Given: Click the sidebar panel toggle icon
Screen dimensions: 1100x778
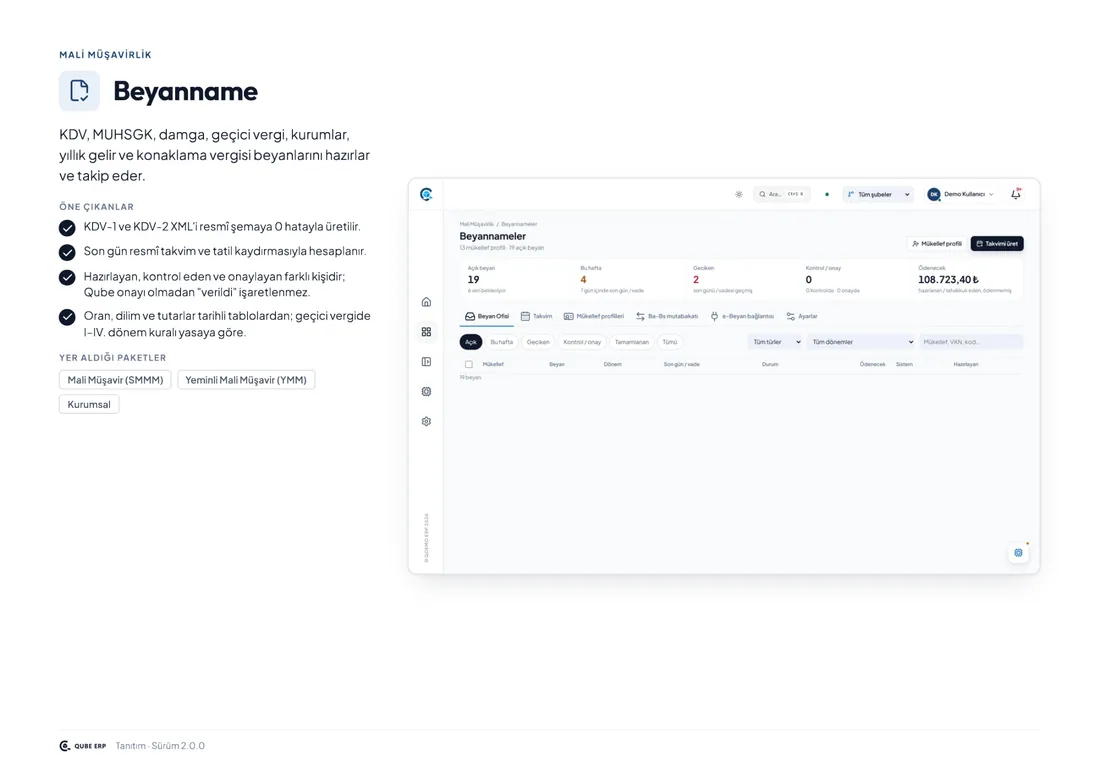Looking at the screenshot, I should pos(426,362).
